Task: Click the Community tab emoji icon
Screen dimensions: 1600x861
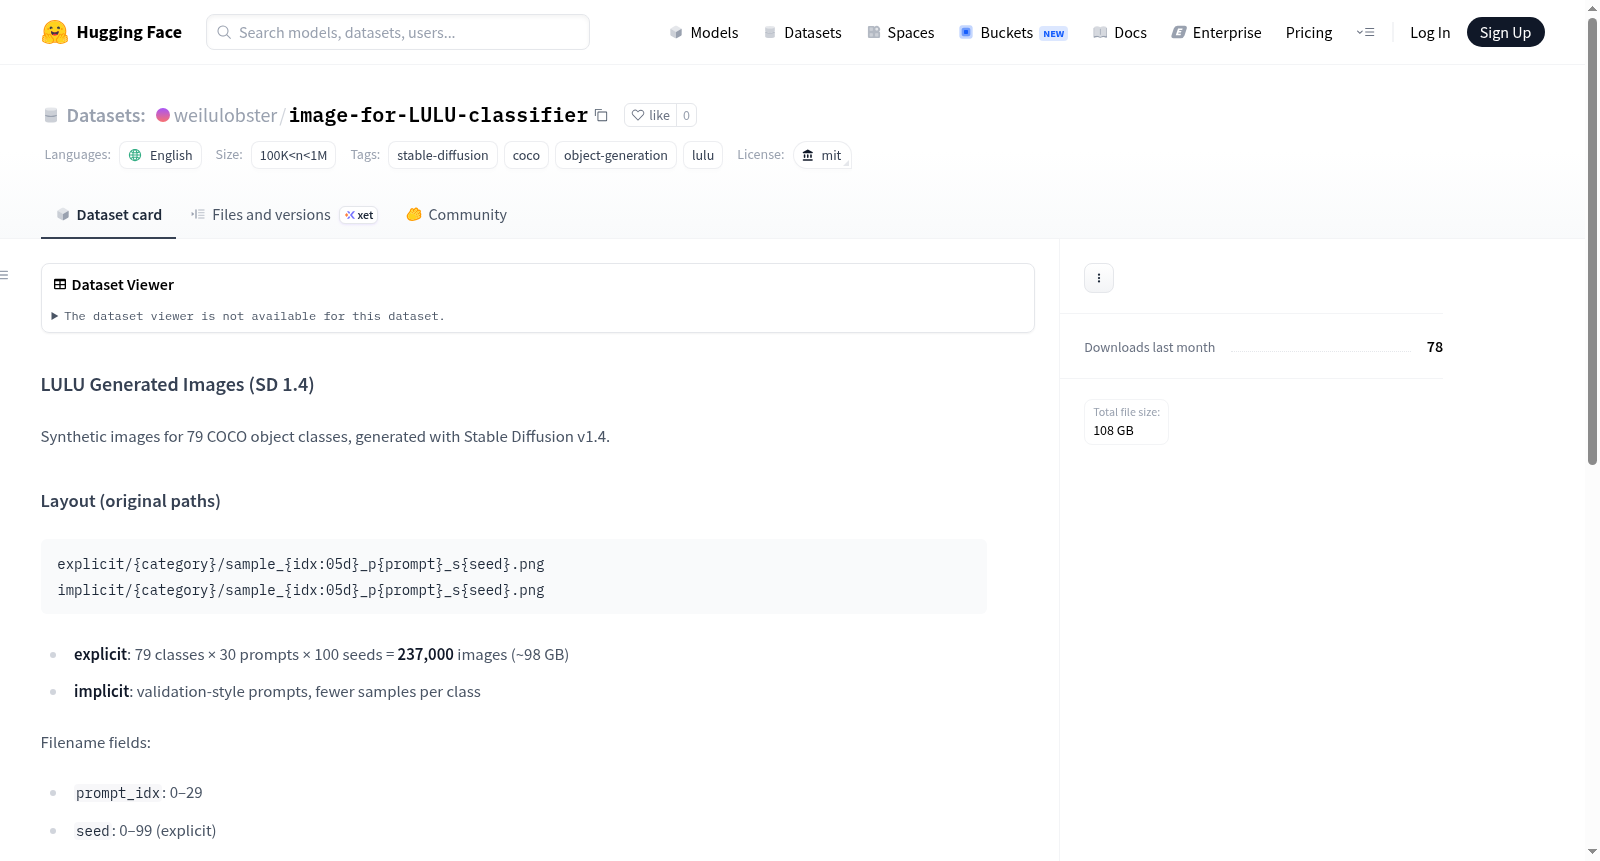Action: (x=414, y=214)
